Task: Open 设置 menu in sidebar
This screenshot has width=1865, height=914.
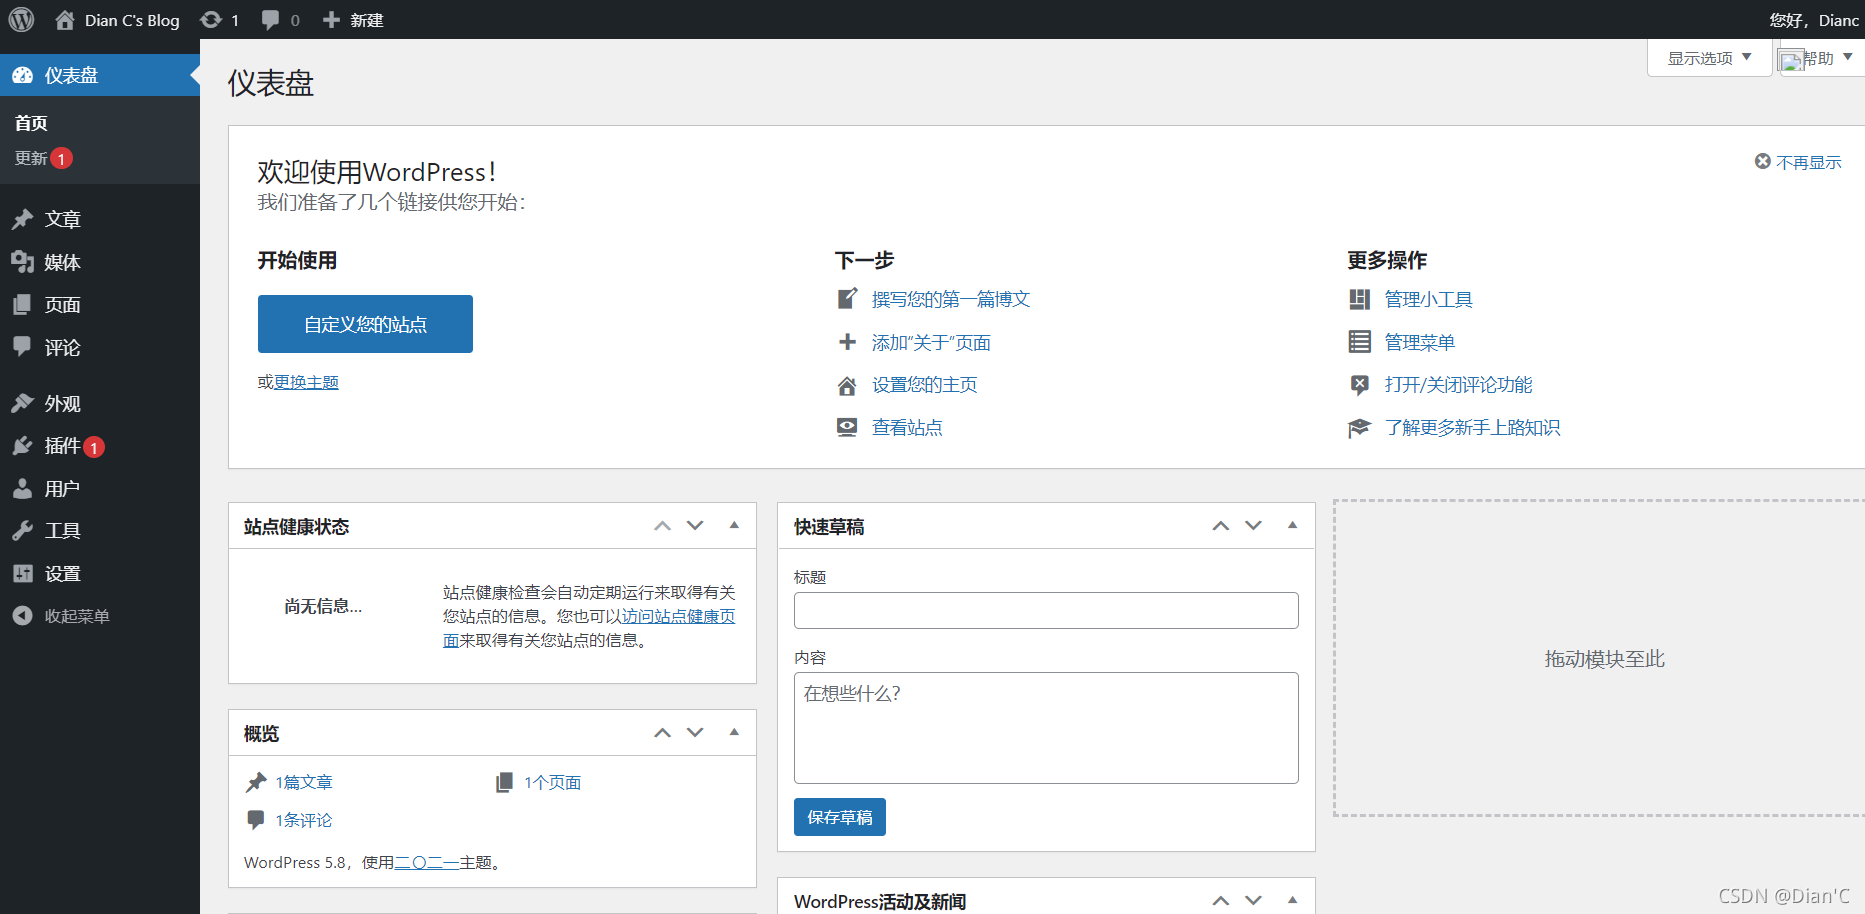Action: pos(100,574)
